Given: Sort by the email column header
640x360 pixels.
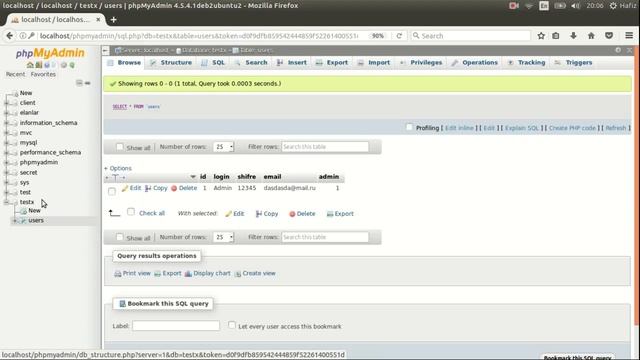Looking at the screenshot, I should pyautogui.click(x=272, y=177).
